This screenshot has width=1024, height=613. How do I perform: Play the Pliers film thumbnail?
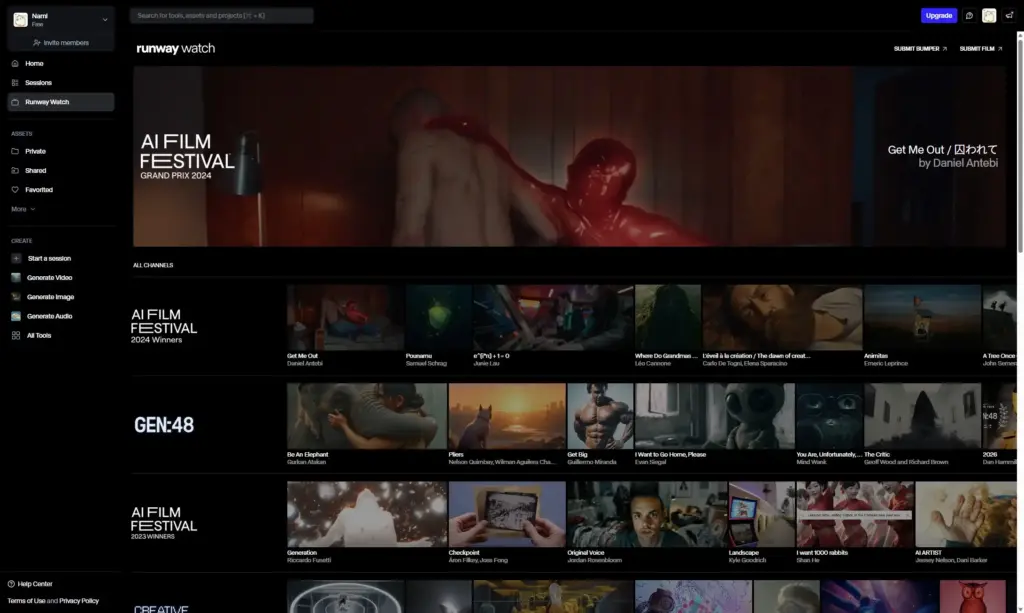point(507,416)
